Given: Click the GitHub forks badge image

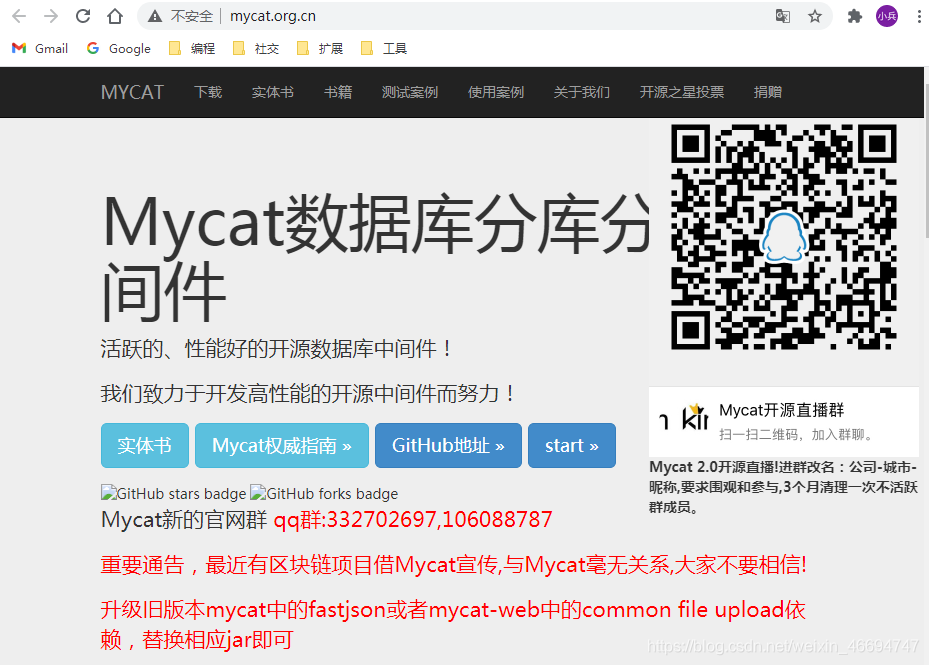Looking at the screenshot, I should [x=324, y=493].
